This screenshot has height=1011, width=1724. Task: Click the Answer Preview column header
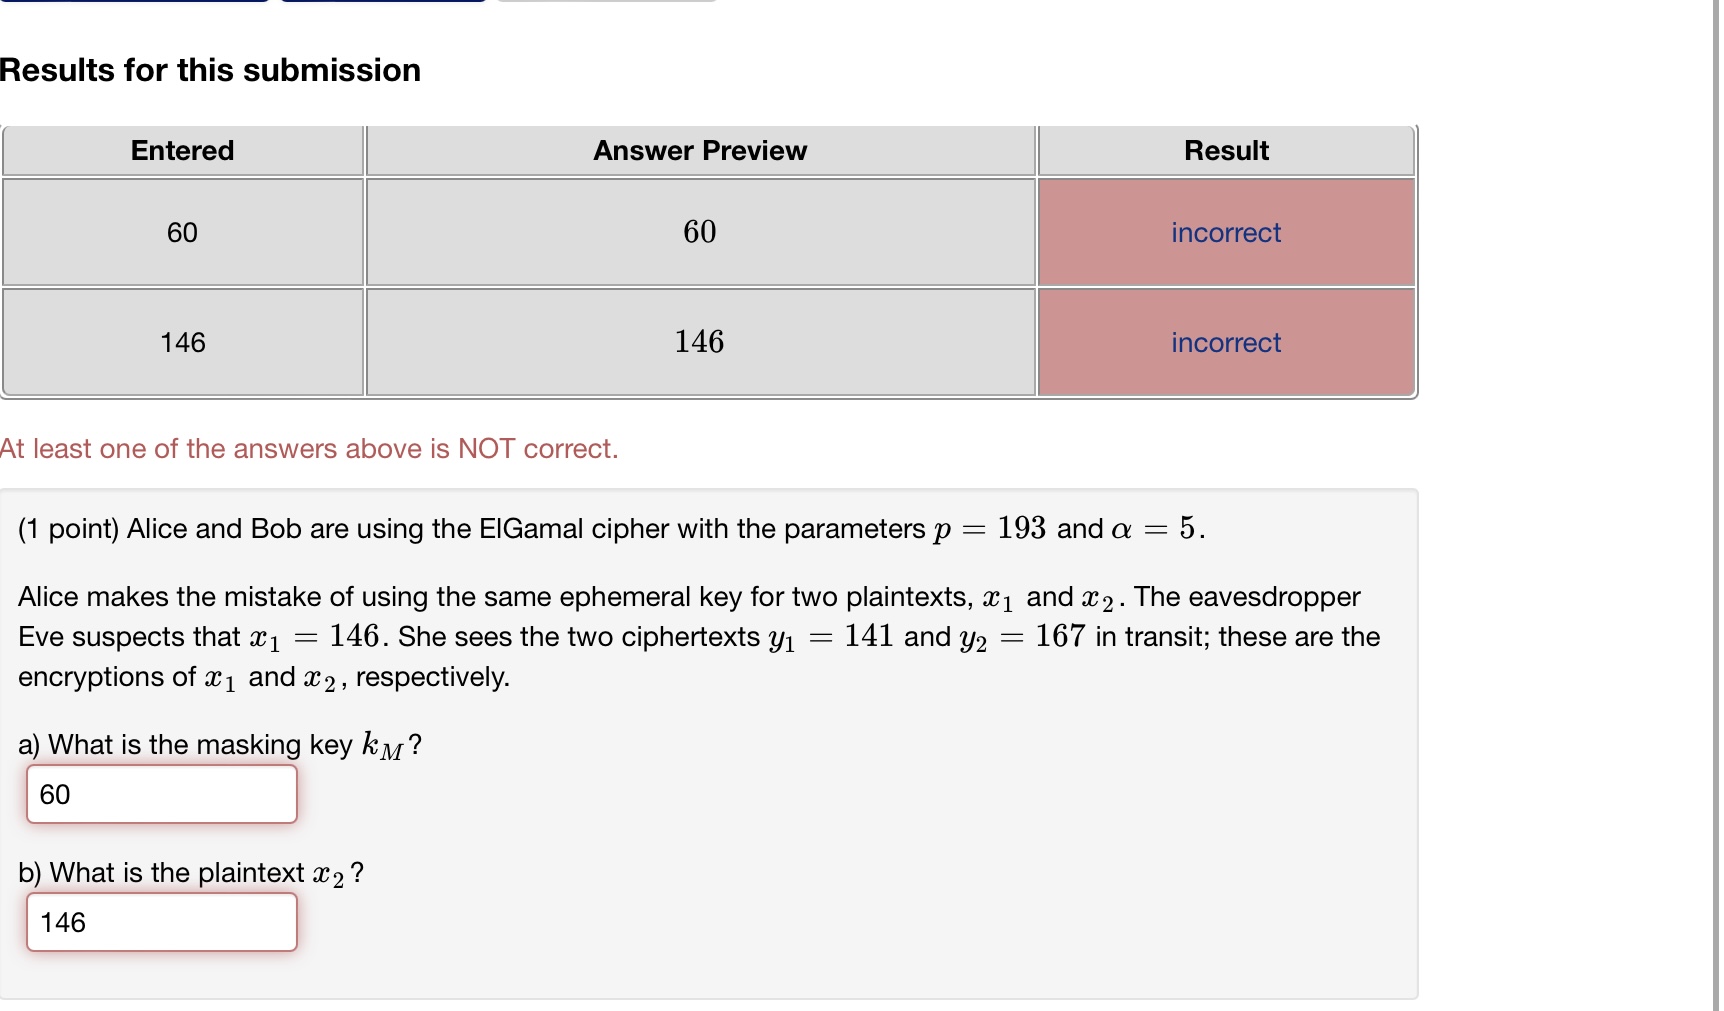[x=699, y=150]
